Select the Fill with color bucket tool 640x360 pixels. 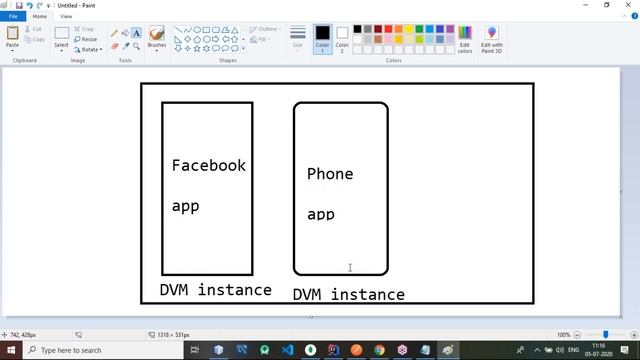pyautogui.click(x=125, y=33)
